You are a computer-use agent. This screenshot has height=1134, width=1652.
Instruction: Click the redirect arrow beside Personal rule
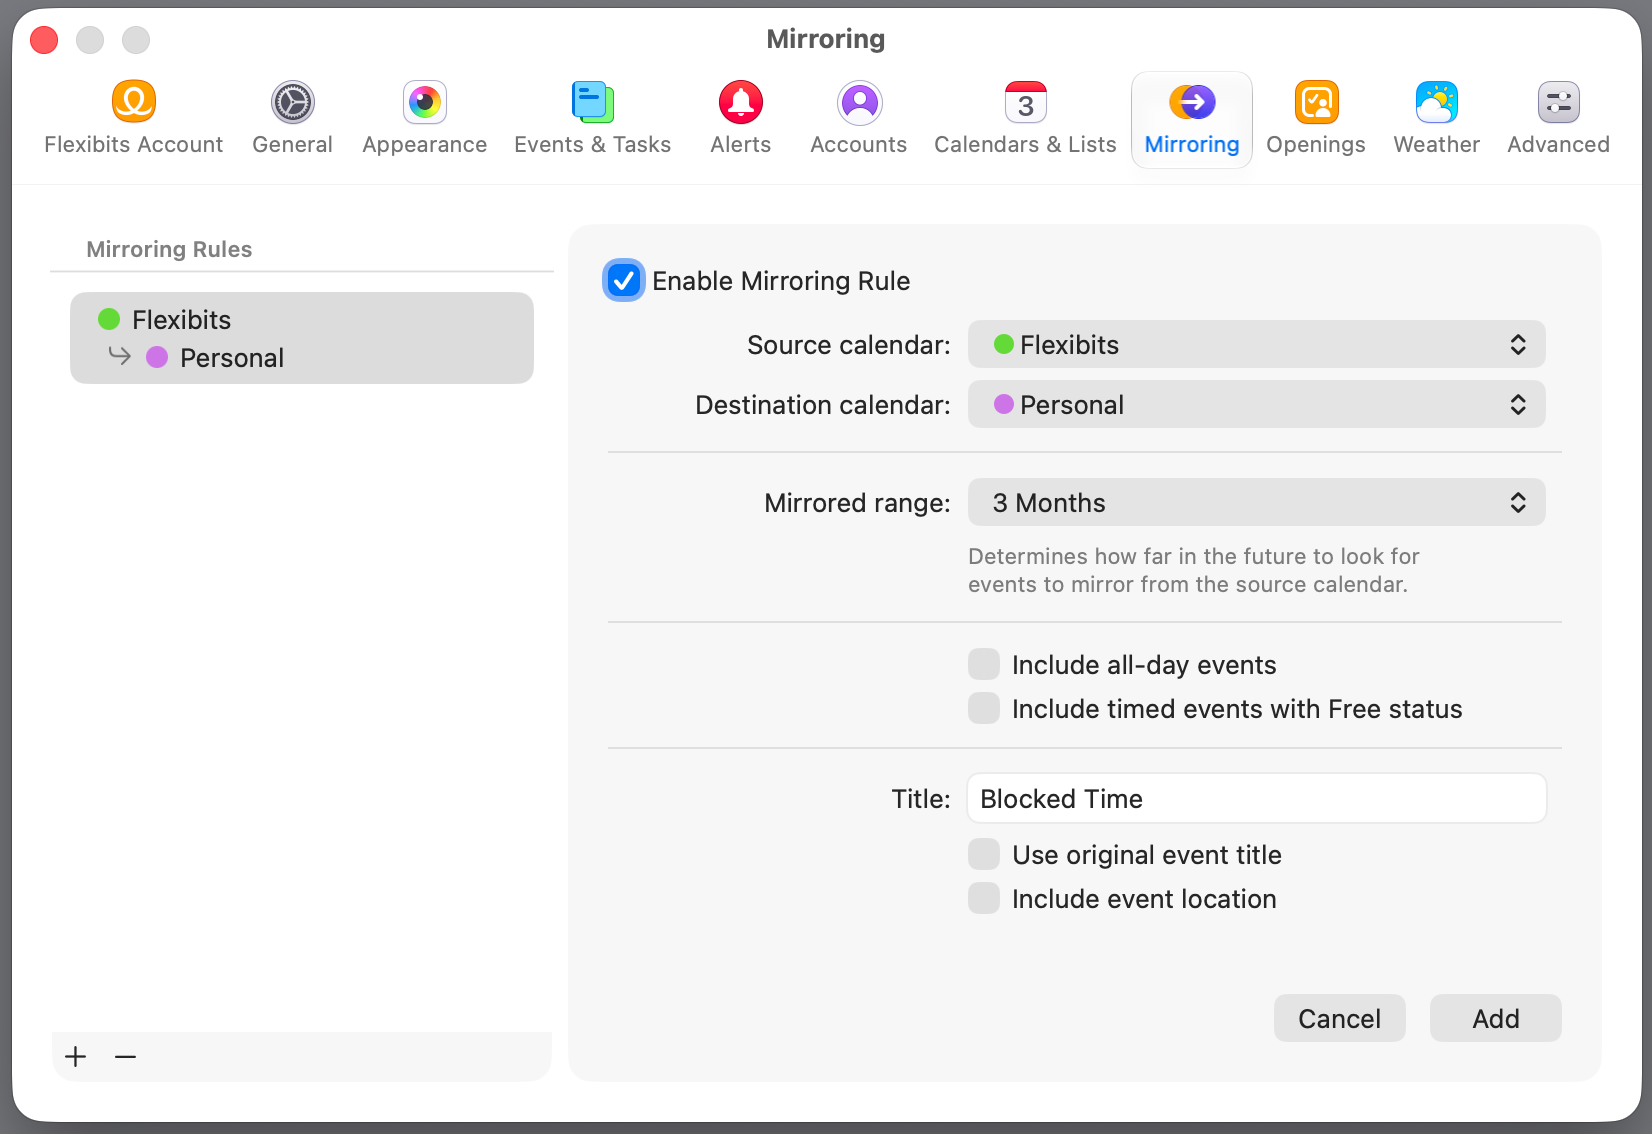point(120,355)
